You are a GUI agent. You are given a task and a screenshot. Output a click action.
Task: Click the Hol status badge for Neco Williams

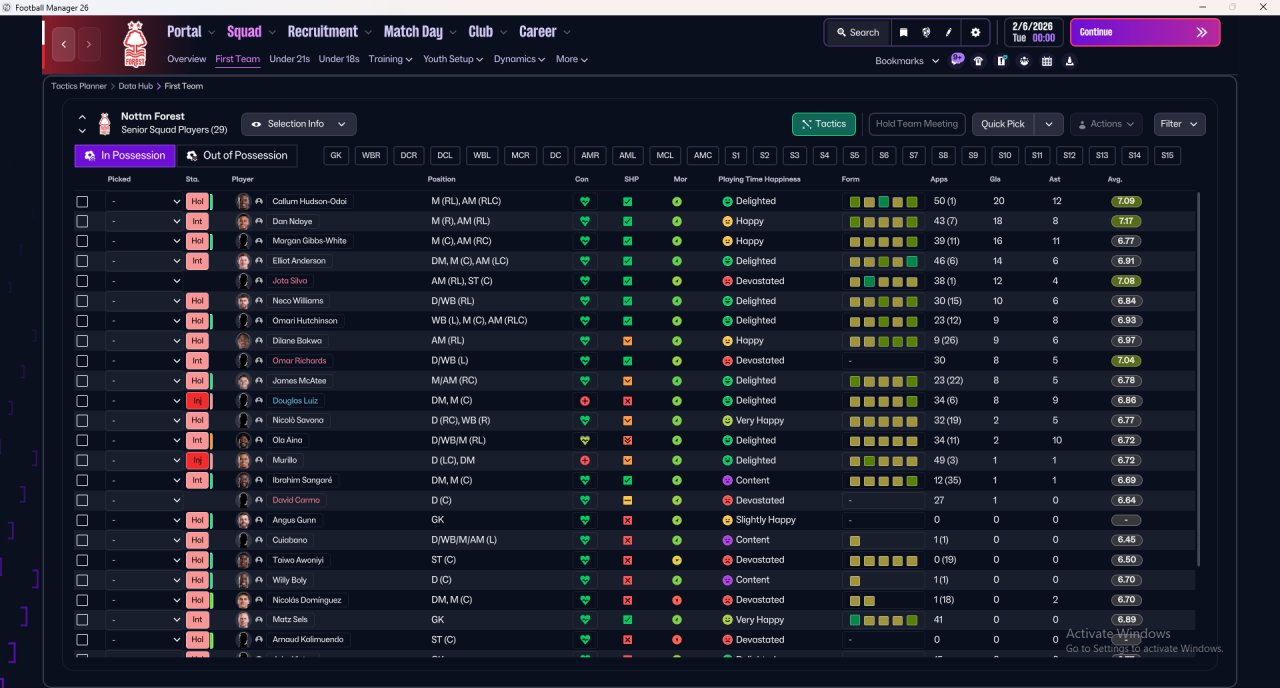point(197,301)
